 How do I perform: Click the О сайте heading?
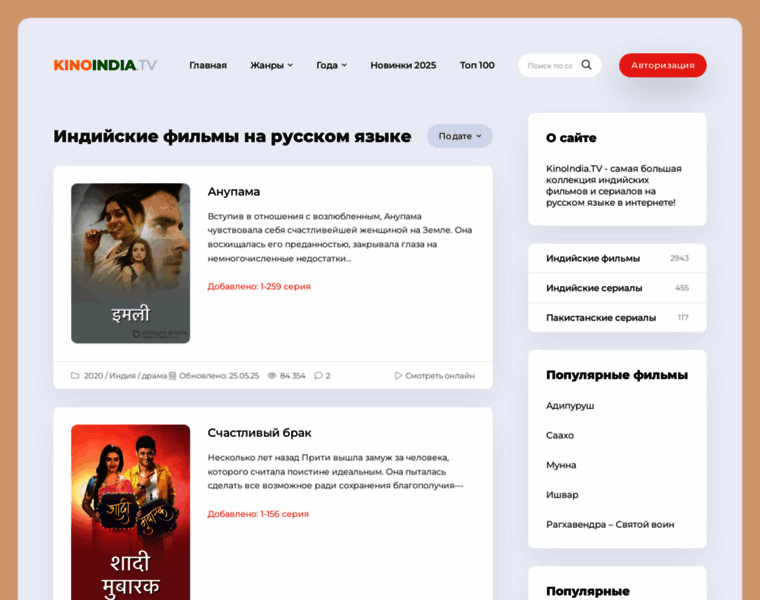point(571,138)
